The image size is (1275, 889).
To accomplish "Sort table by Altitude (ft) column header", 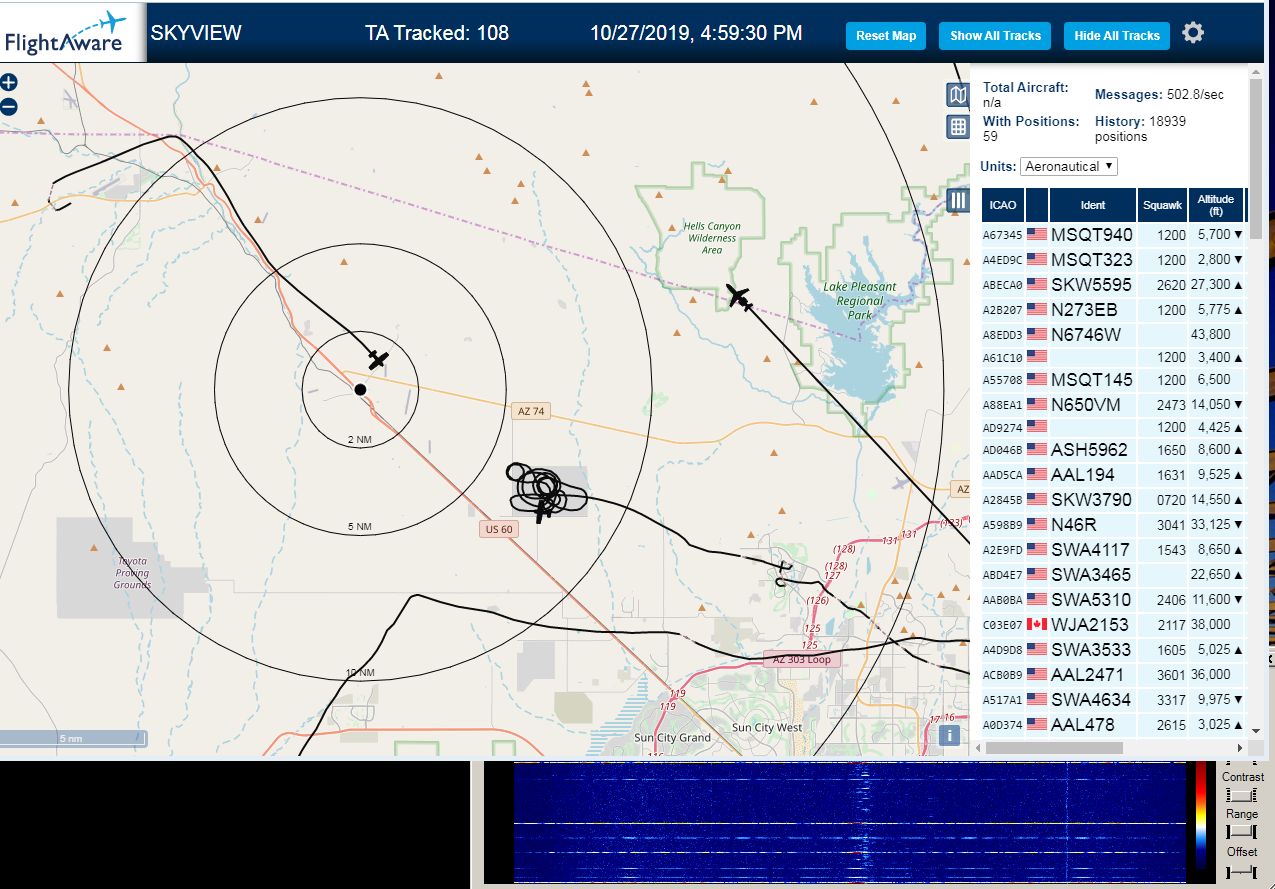I will point(1216,205).
